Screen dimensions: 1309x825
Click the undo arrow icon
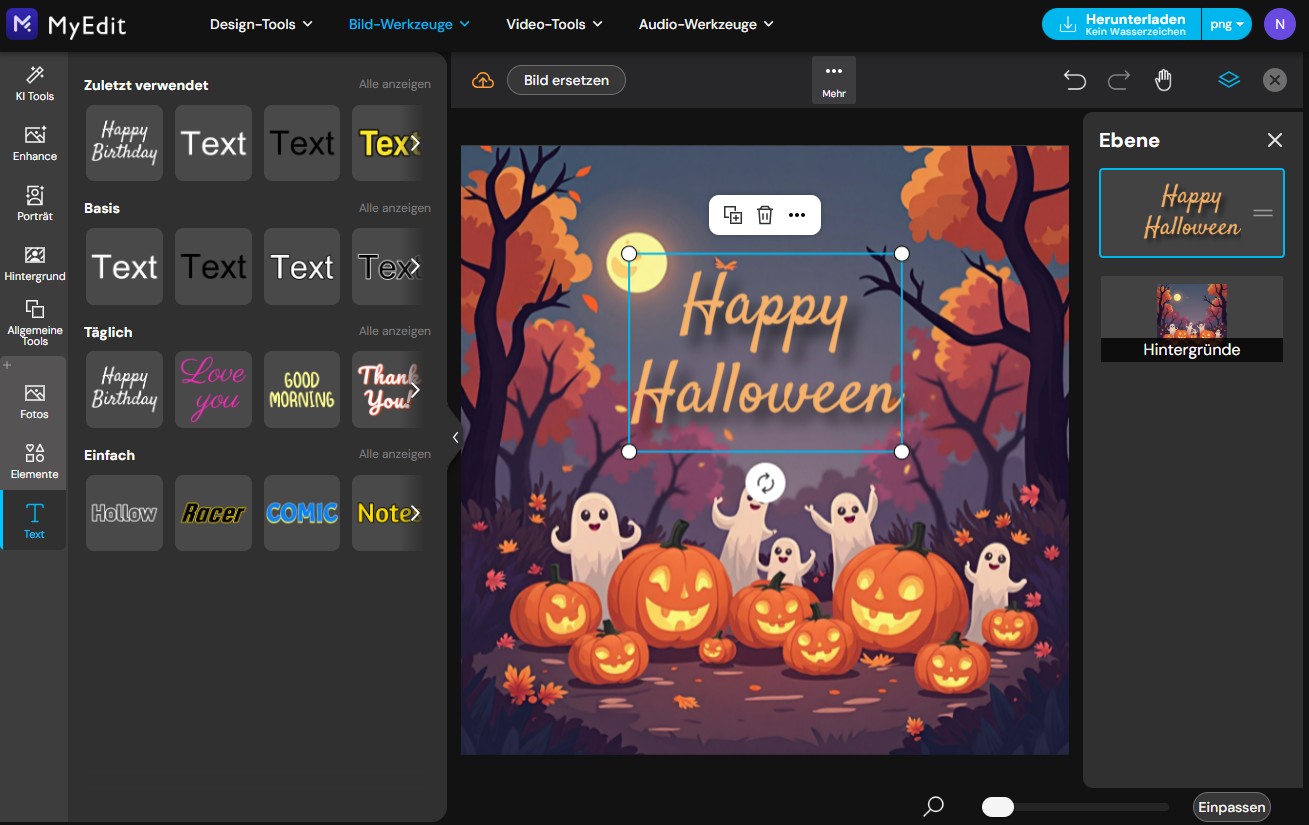(1075, 80)
